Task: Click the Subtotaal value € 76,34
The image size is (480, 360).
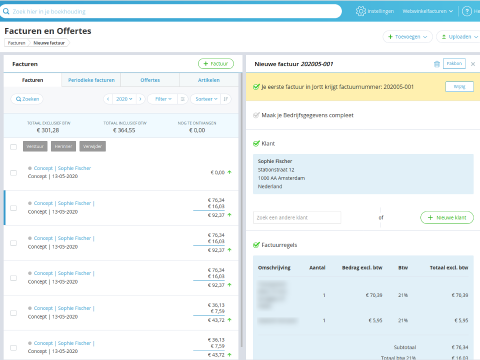Action: point(460,347)
